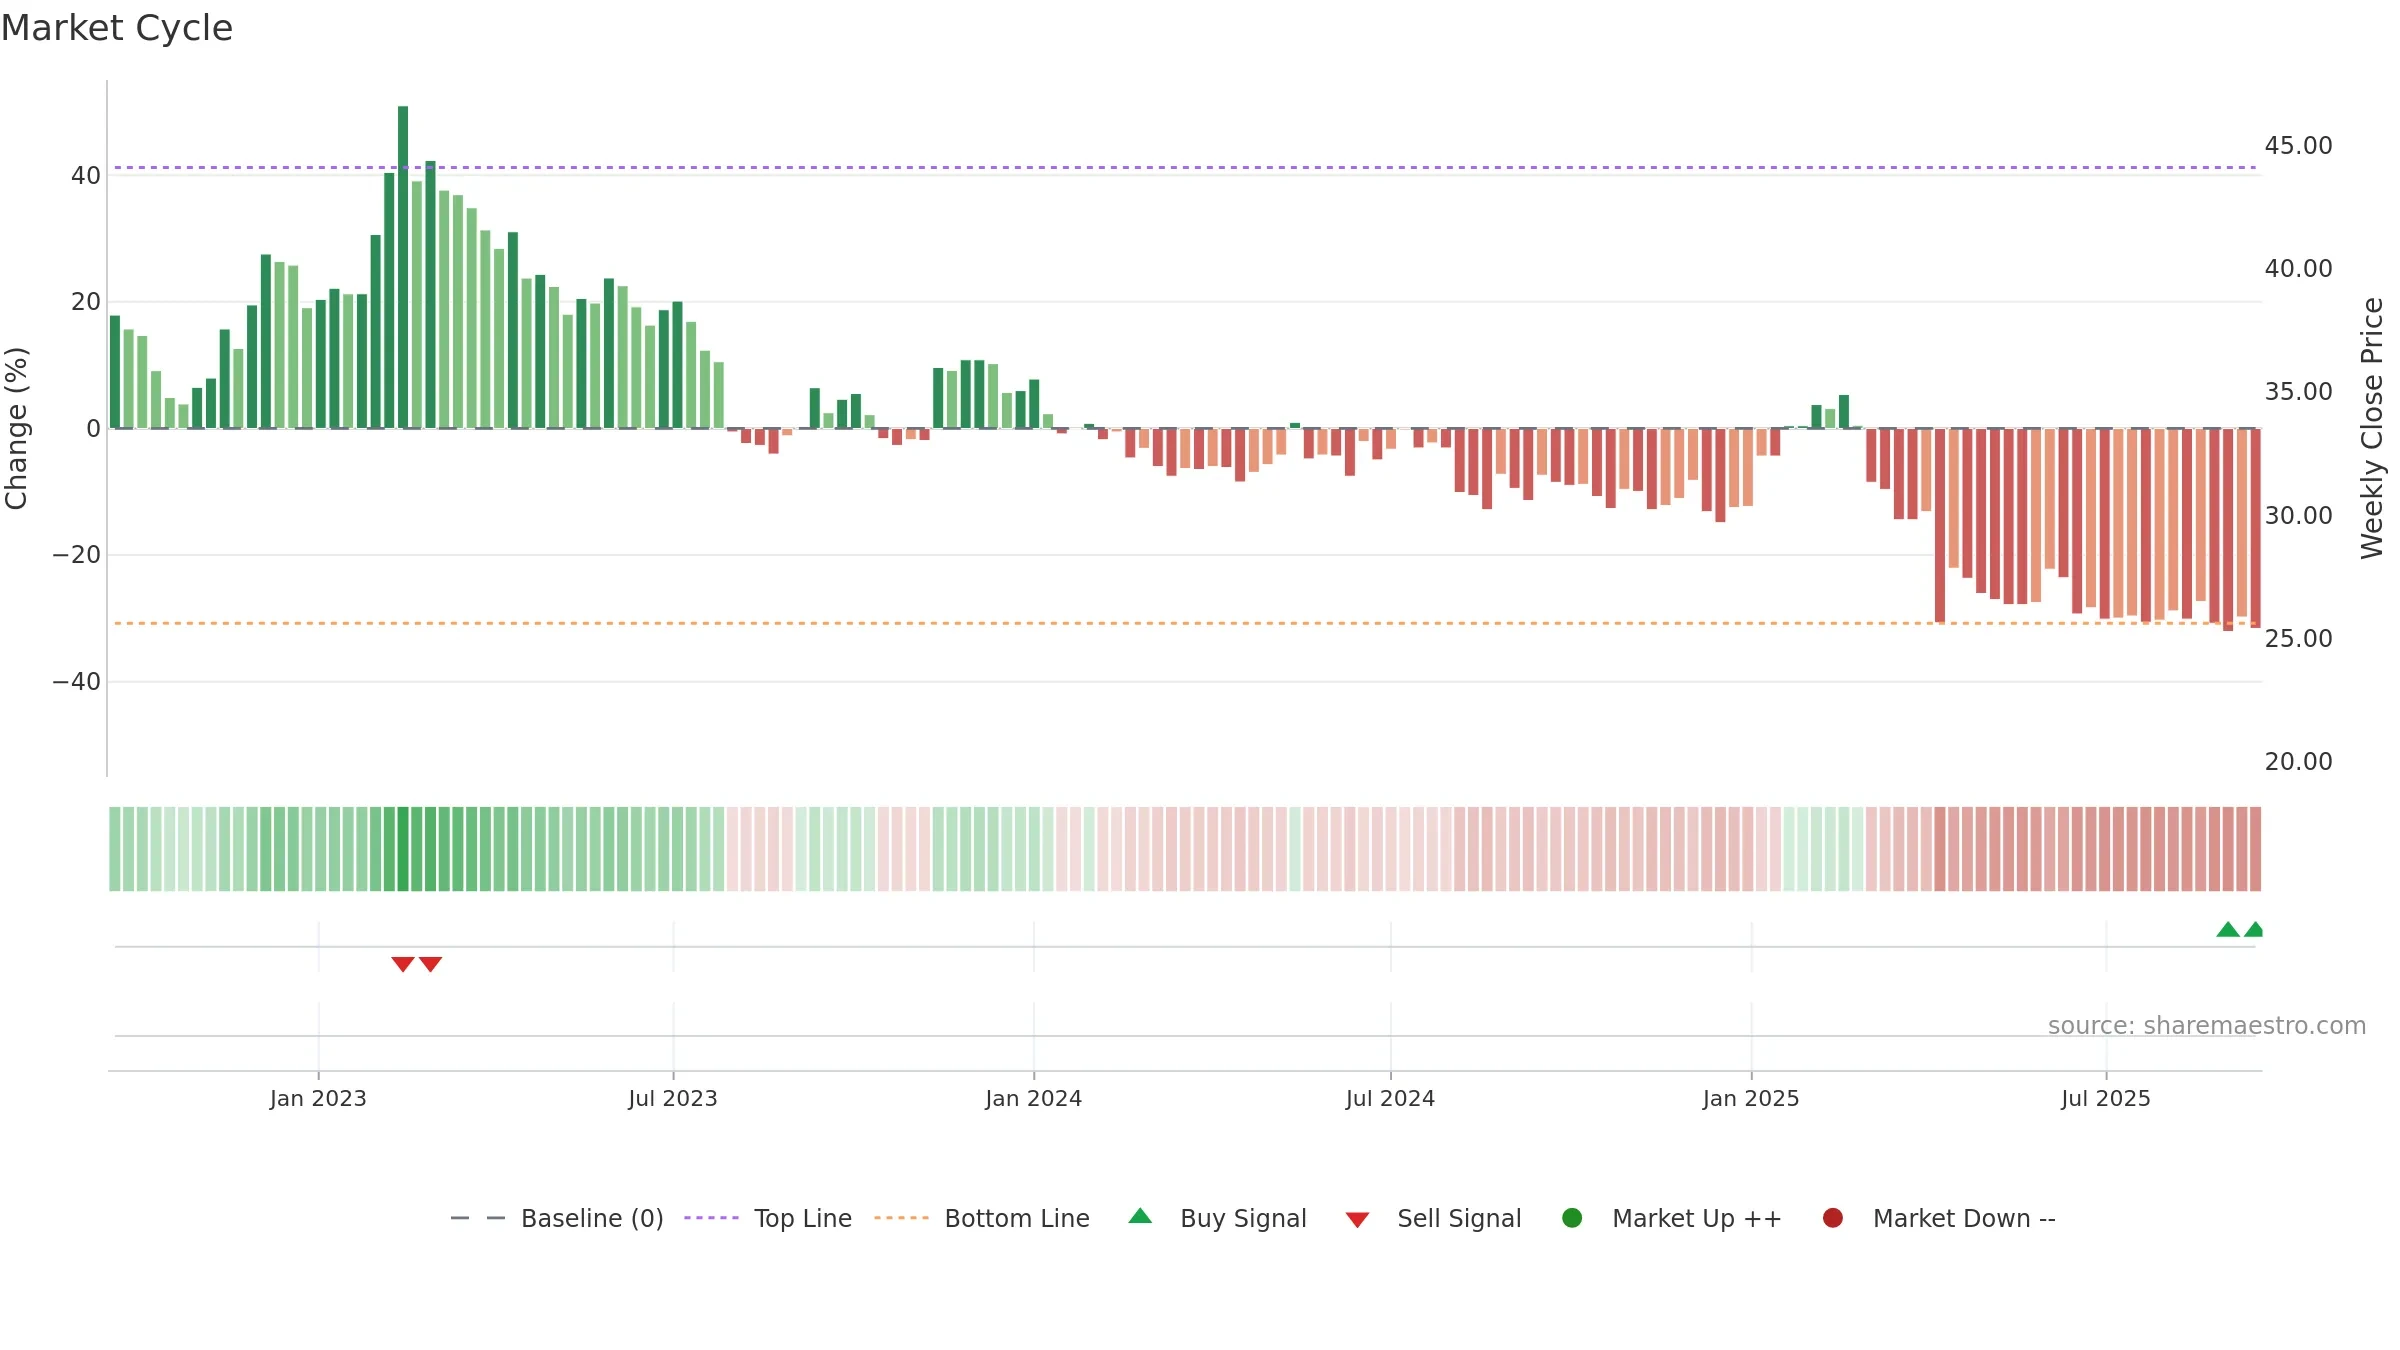Click the purple dotted Top Line legend sample

[711, 1218]
